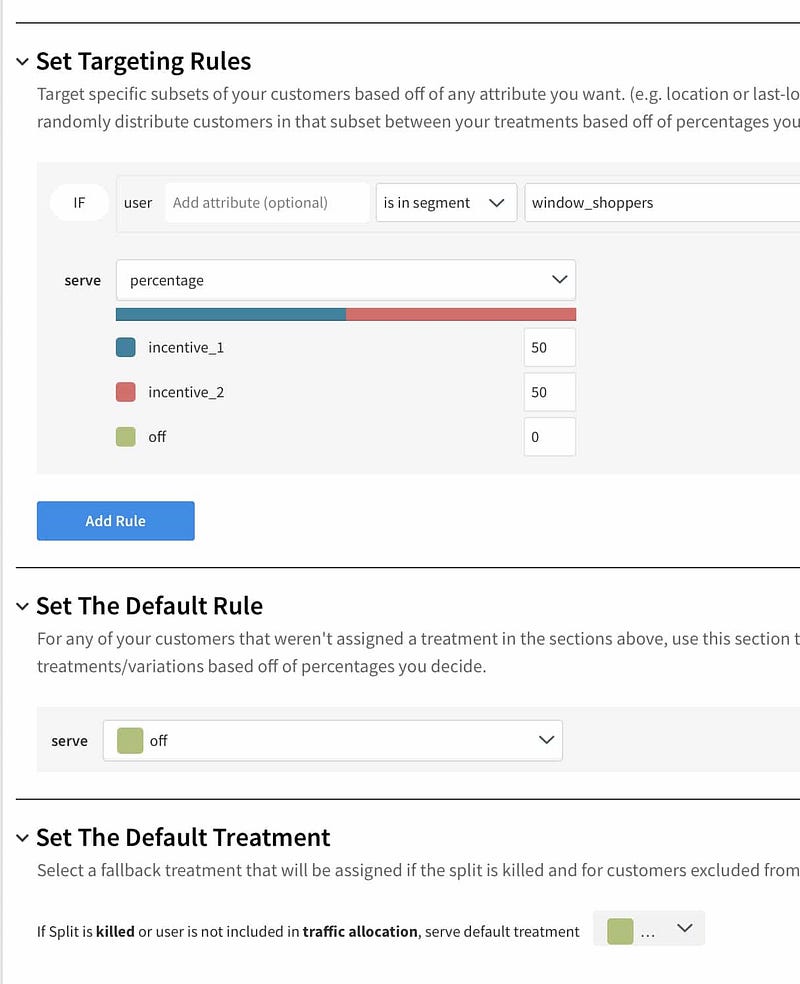
Task: Click the incentive_1 treatment label
Action: [x=186, y=348]
